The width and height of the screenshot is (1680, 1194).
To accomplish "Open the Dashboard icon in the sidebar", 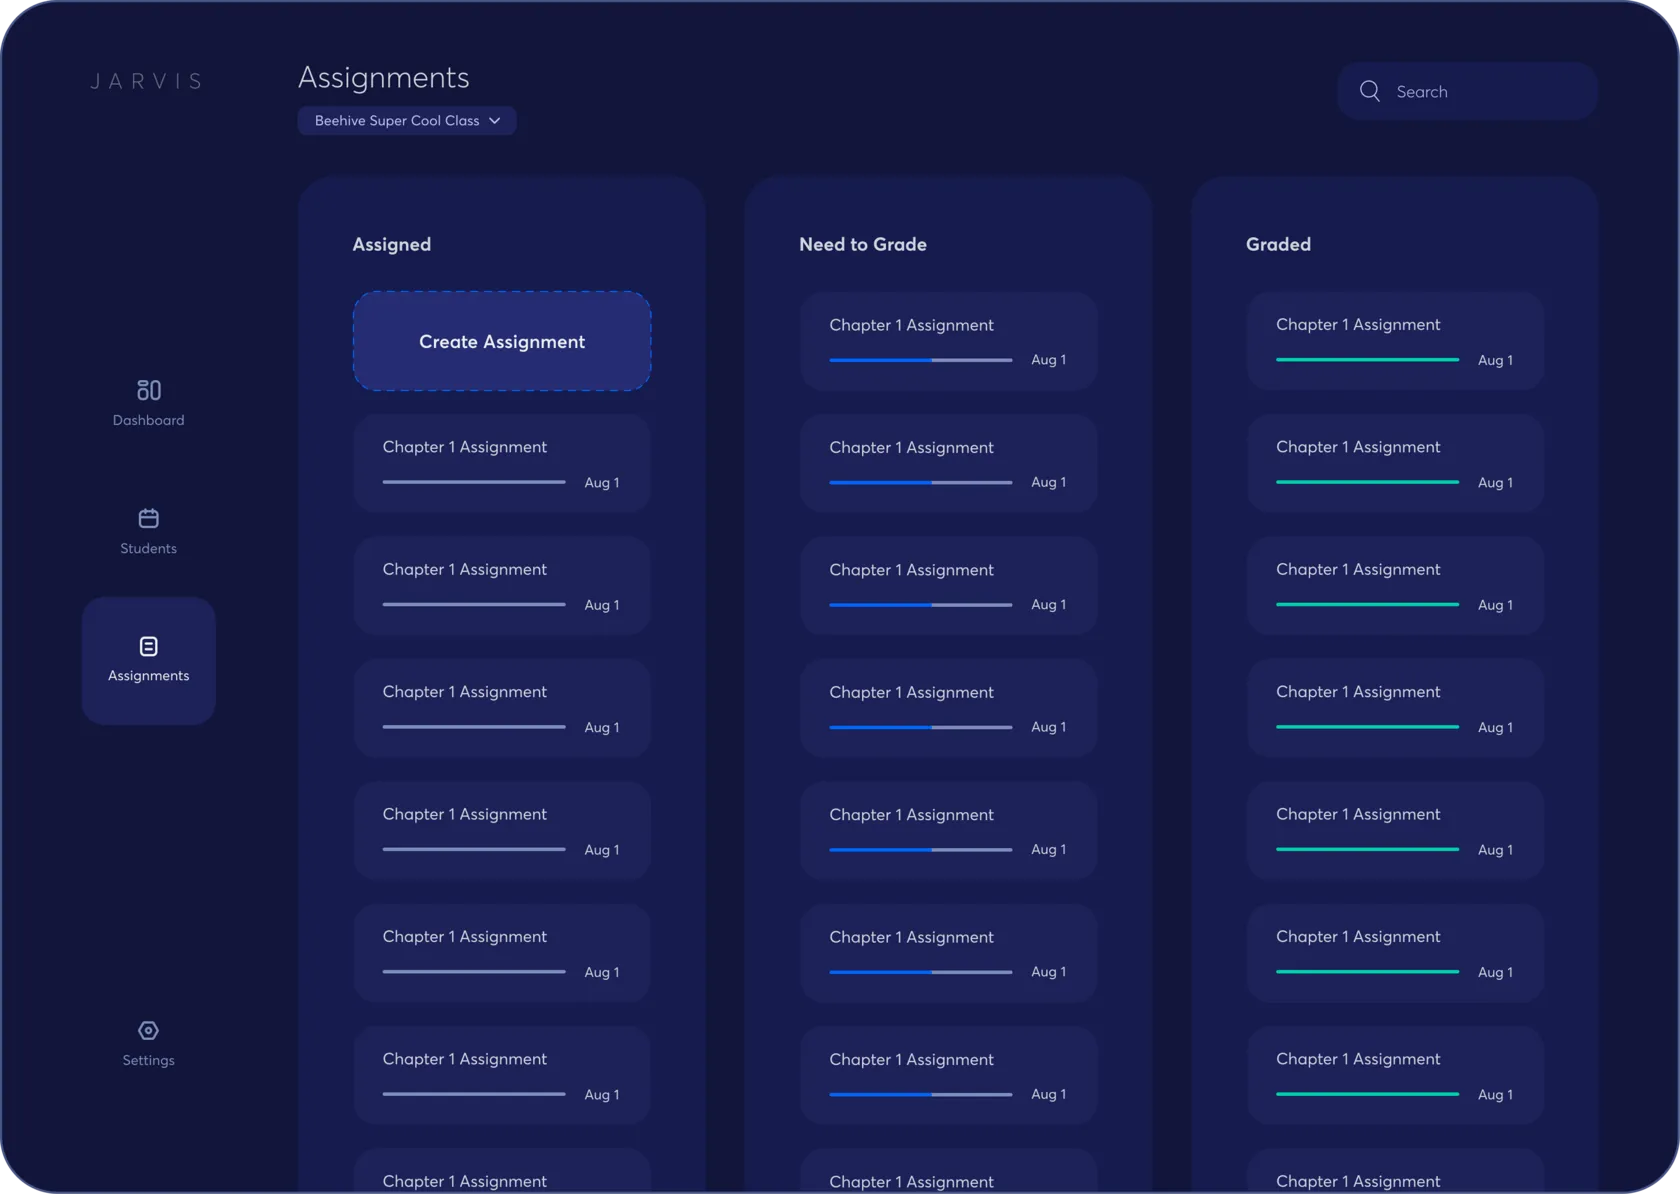I will 149,390.
